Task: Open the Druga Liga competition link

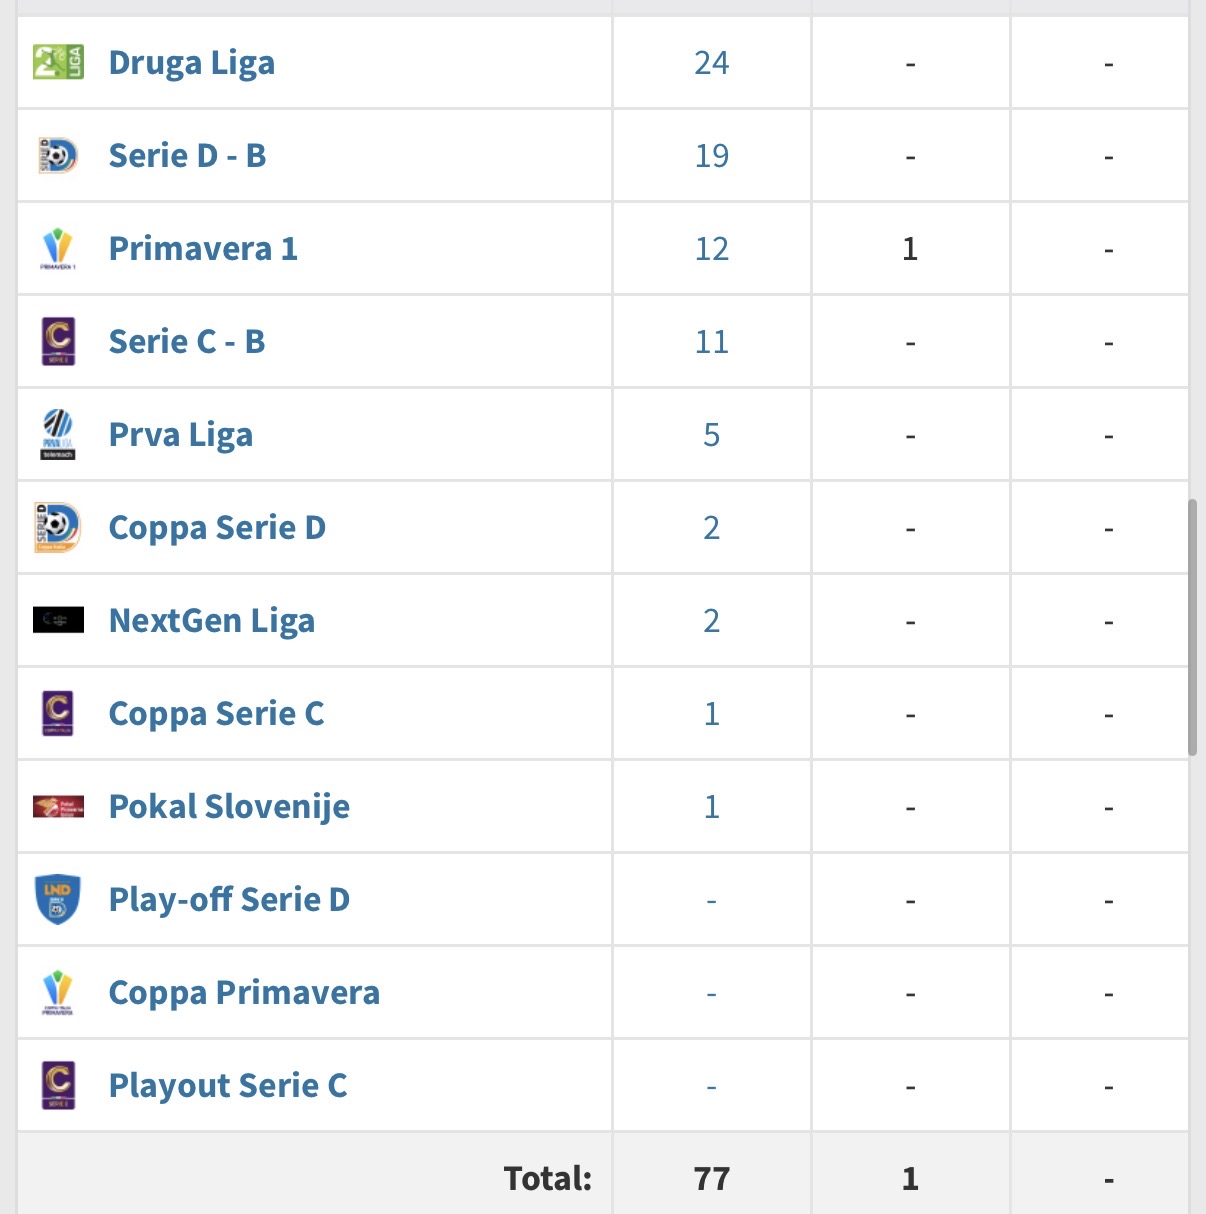Action: [191, 63]
